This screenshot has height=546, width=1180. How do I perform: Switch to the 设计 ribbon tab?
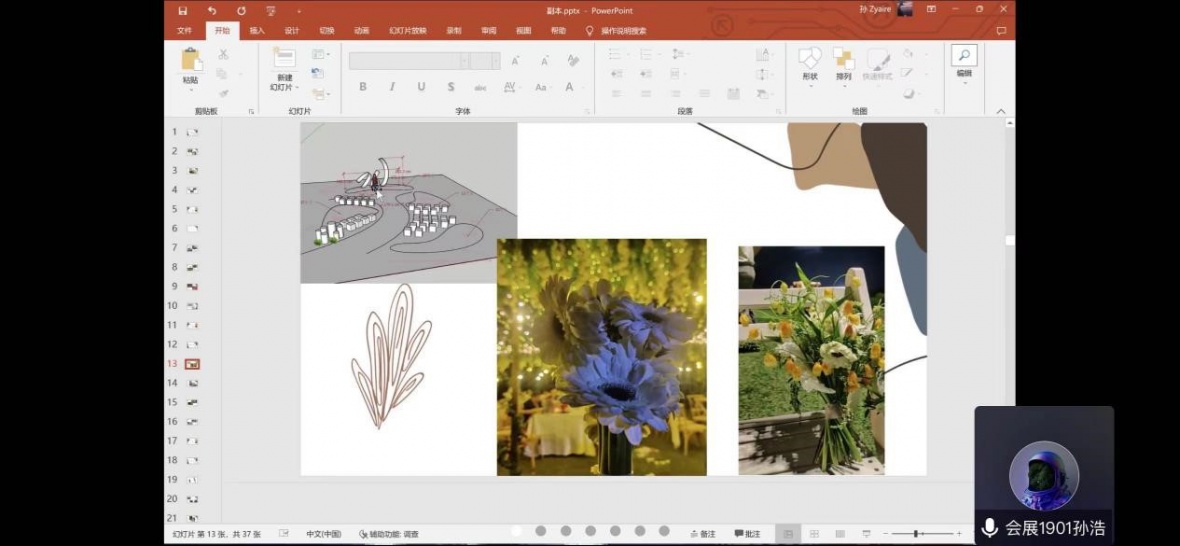click(292, 31)
